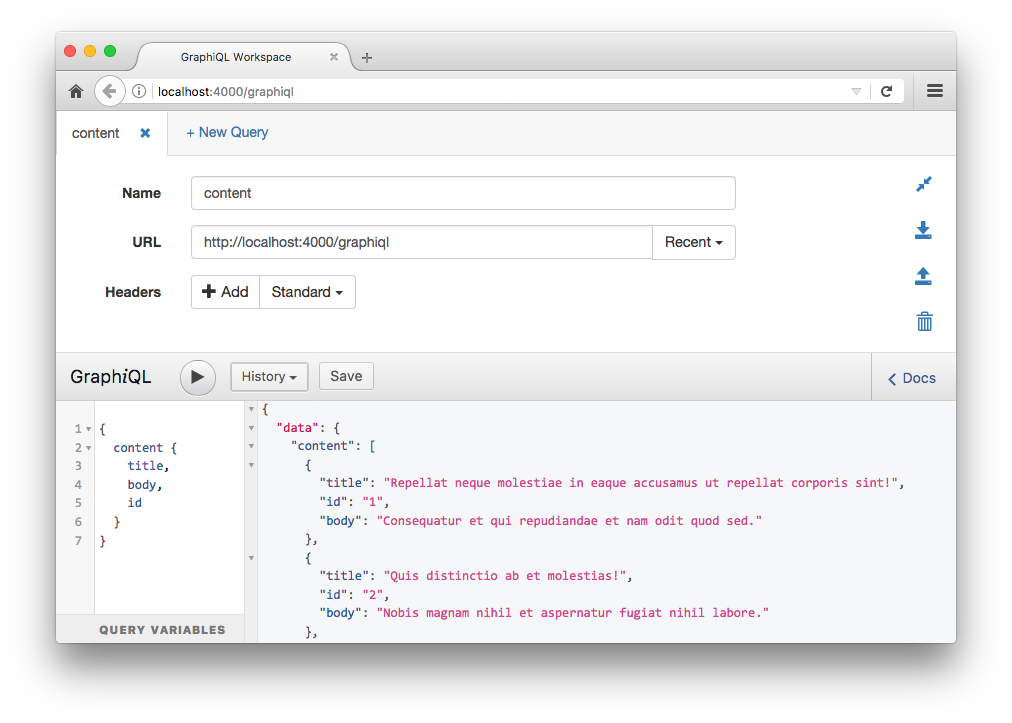Switch to the content tab
Image resolution: width=1012 pixels, height=723 pixels.
pos(96,132)
